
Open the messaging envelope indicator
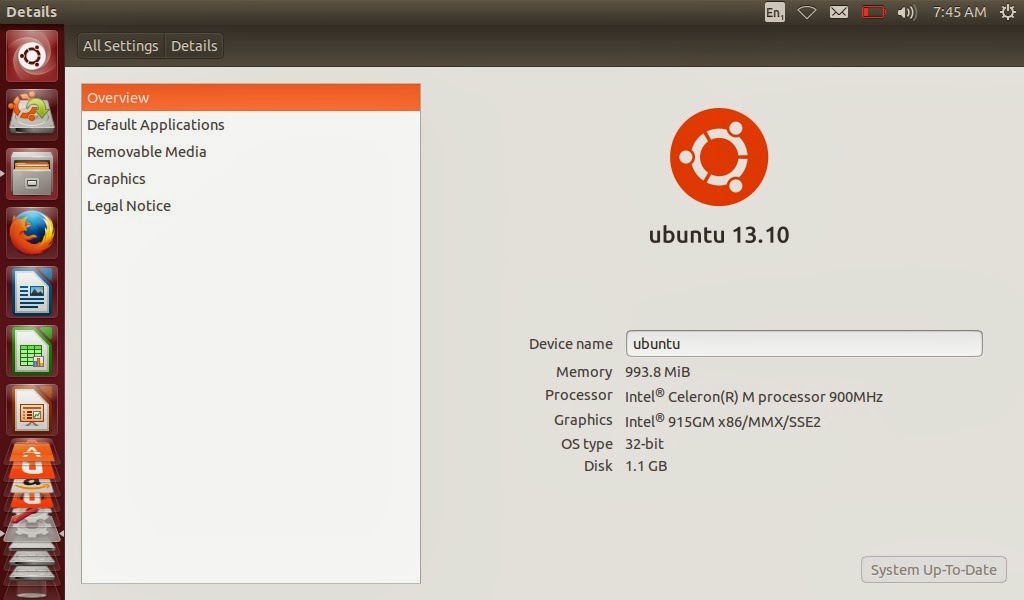click(x=839, y=12)
